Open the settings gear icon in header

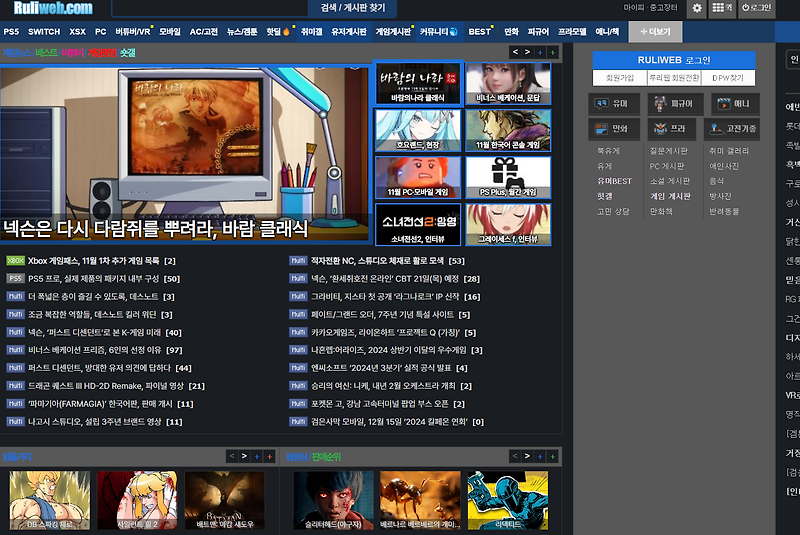[697, 8]
